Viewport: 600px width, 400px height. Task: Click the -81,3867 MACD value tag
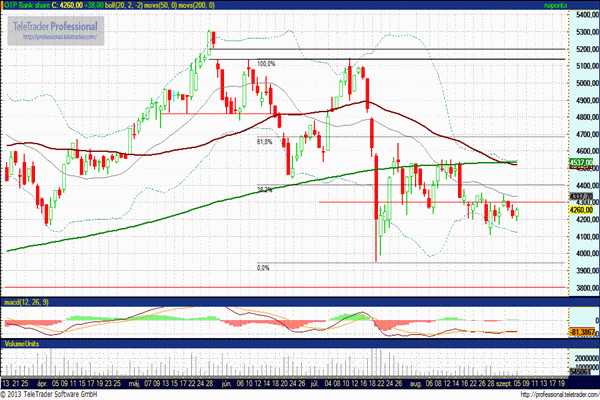click(x=583, y=331)
